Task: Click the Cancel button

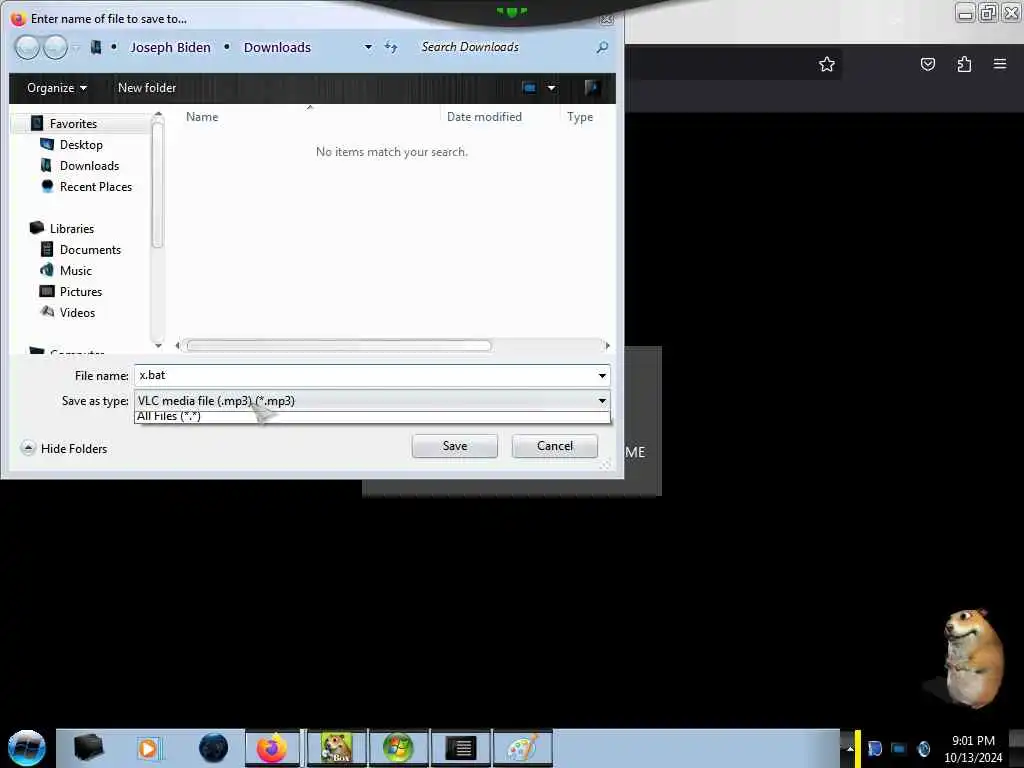Action: tap(554, 446)
